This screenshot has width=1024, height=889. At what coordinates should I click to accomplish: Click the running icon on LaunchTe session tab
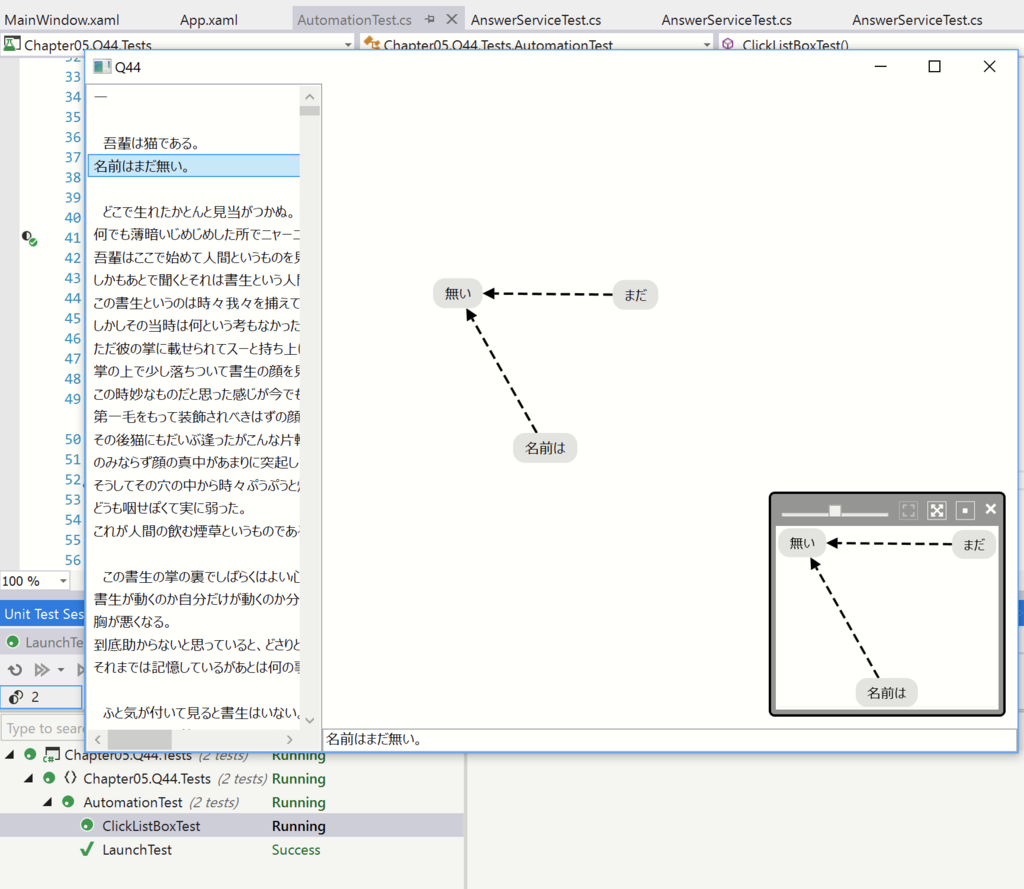(12, 642)
